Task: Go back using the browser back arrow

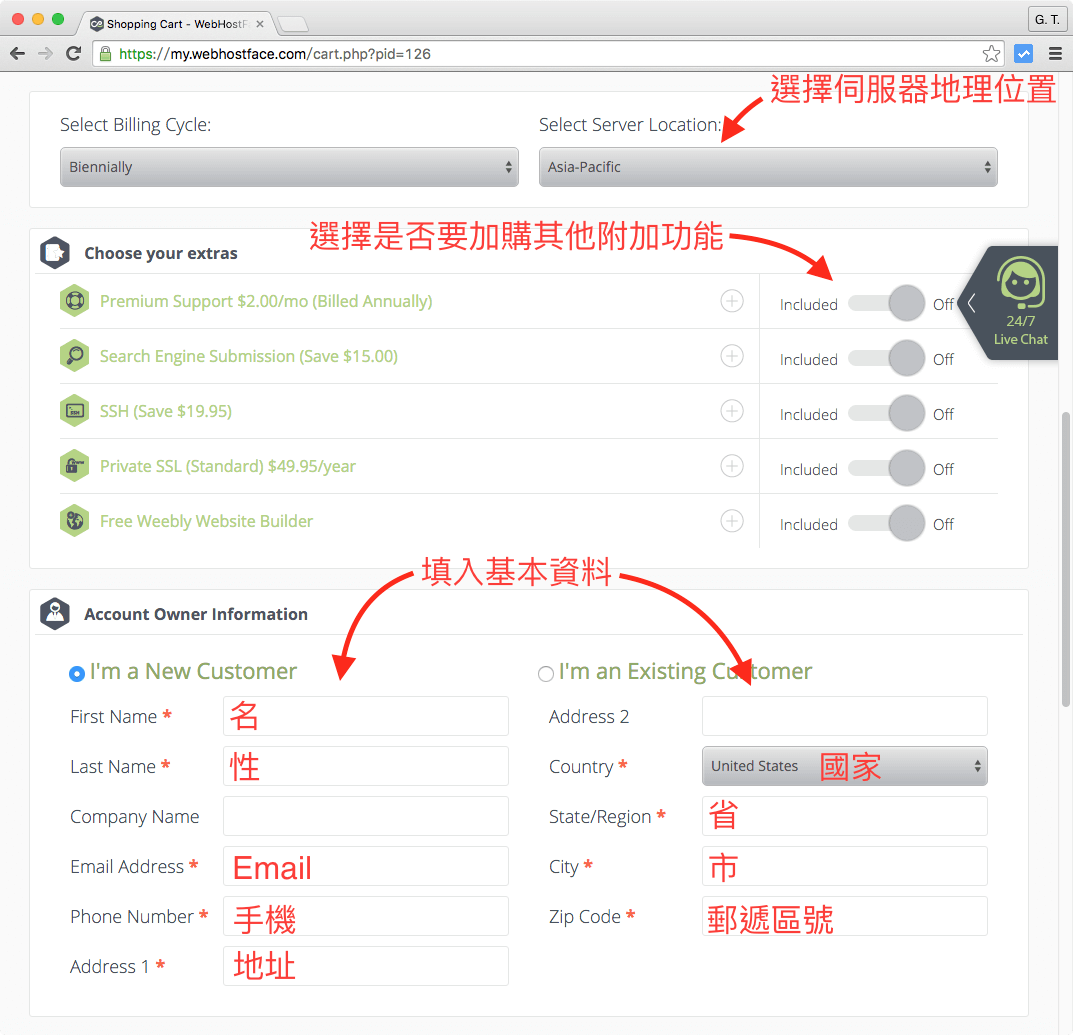Action: pos(18,54)
